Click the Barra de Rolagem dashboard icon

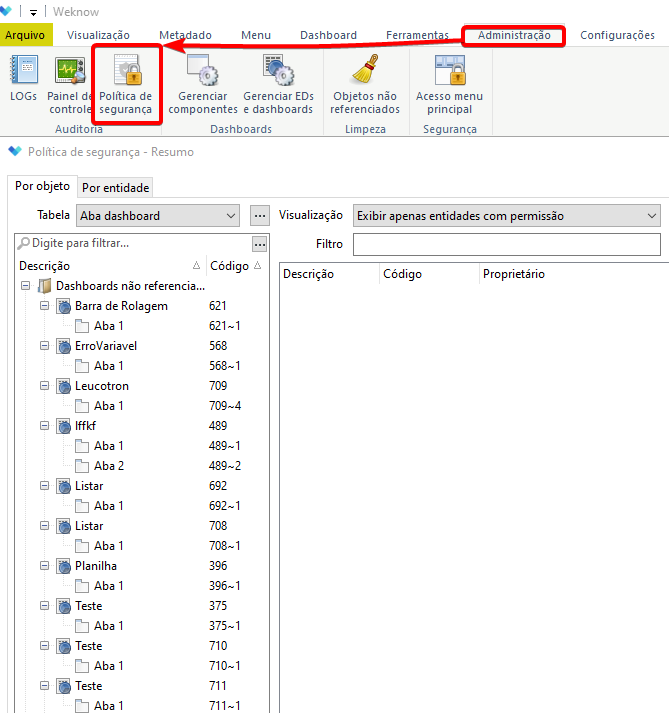[64, 306]
